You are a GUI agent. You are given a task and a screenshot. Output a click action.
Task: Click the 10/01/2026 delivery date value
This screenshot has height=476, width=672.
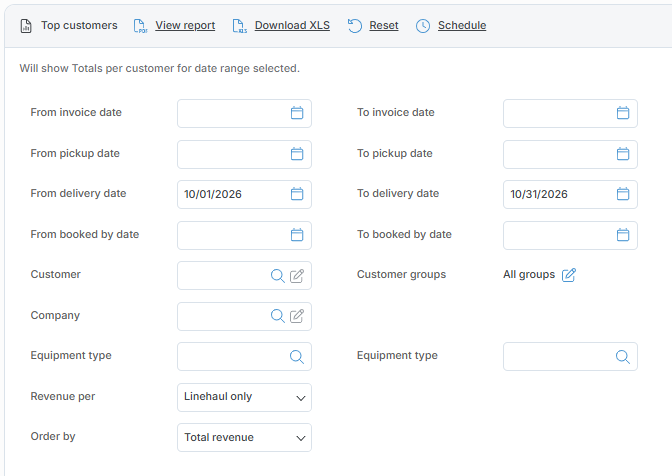pos(213,194)
